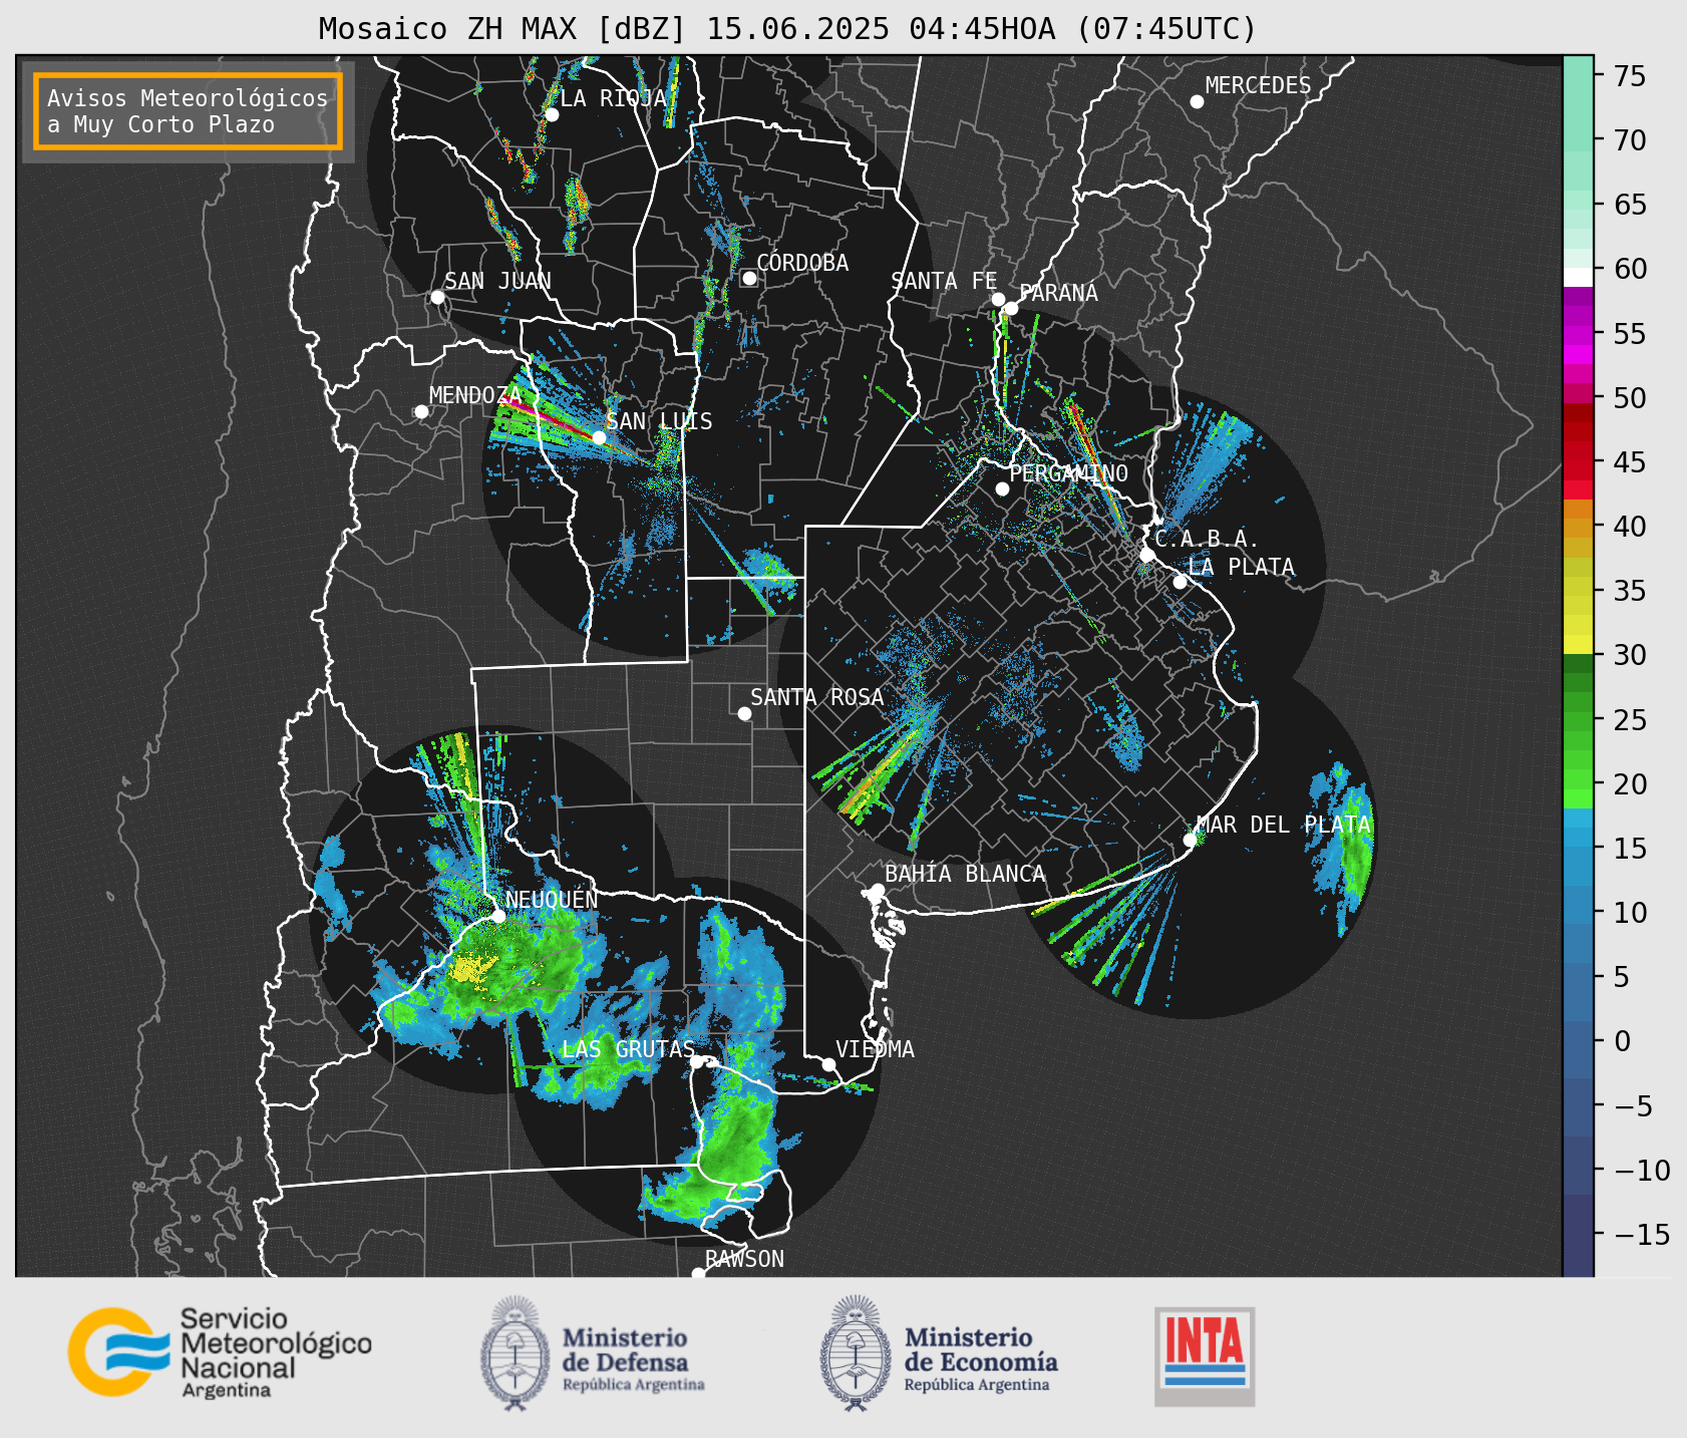Select the MENDOZA city label
This screenshot has height=1438, width=1687.
tap(475, 396)
